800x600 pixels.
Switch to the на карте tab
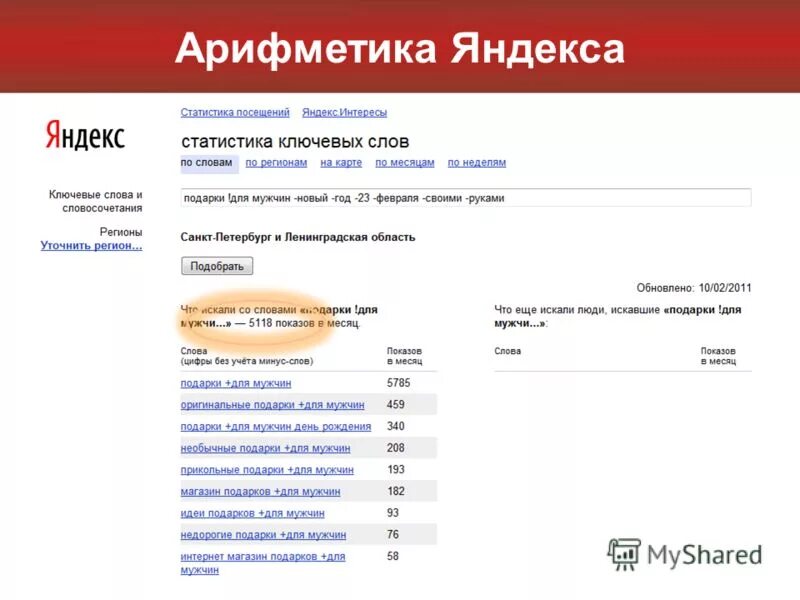click(x=341, y=163)
